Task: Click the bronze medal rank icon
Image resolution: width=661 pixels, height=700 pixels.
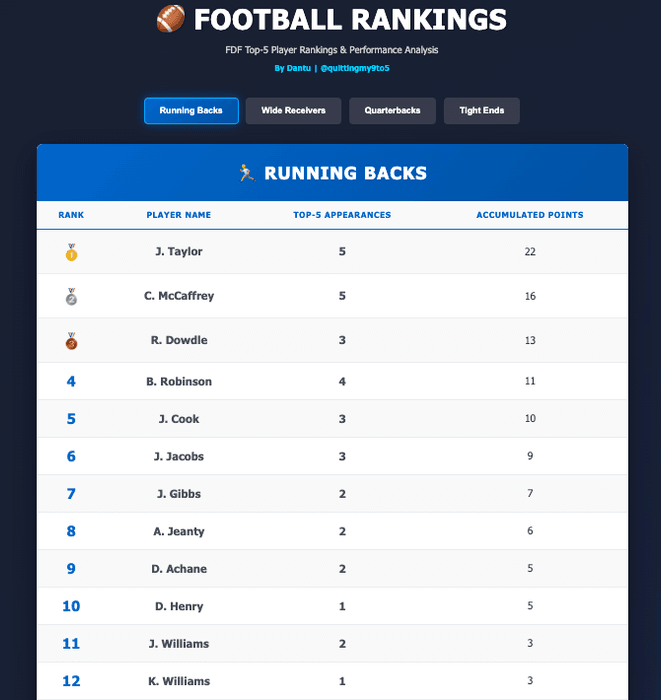Action: coord(71,342)
